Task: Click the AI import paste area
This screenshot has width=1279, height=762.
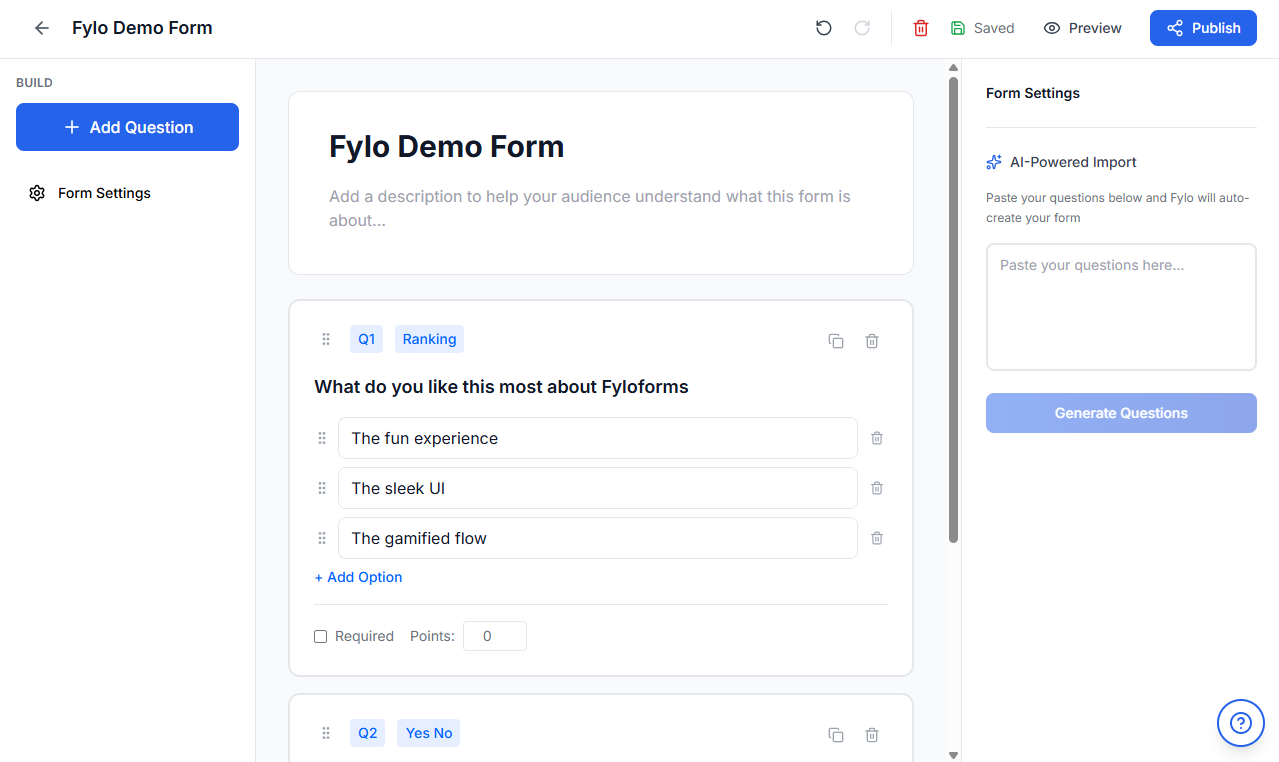Action: click(x=1120, y=306)
